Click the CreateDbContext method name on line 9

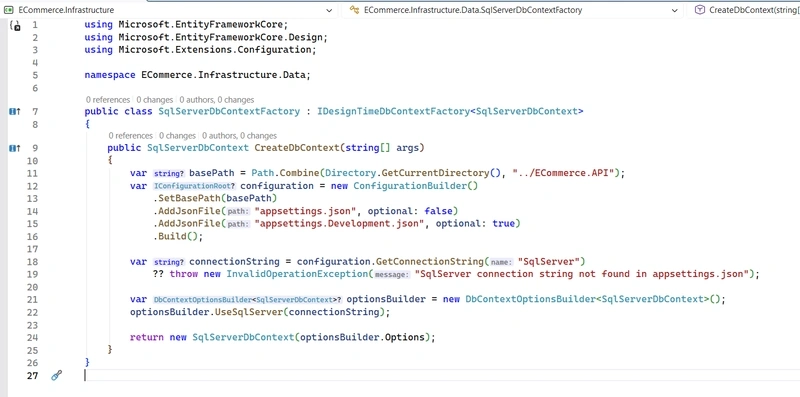[x=296, y=148]
